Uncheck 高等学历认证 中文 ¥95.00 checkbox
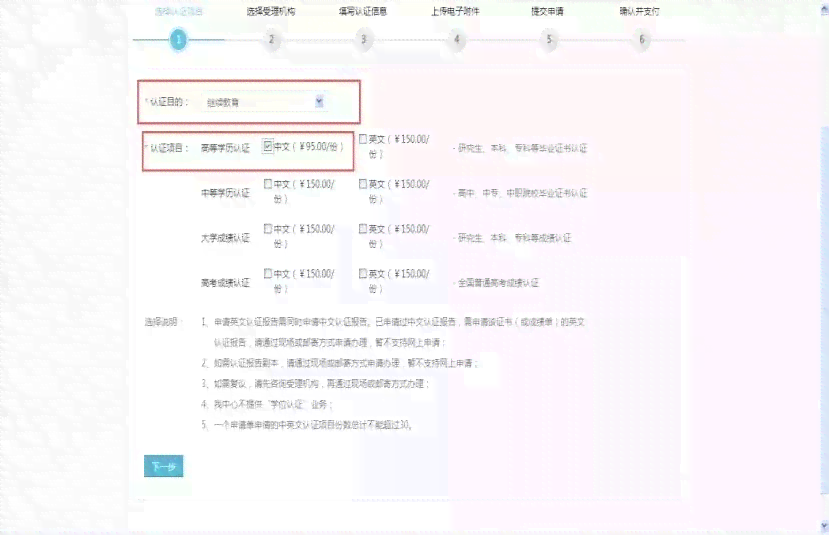Image resolution: width=829 pixels, height=535 pixels. pyautogui.click(x=268, y=146)
